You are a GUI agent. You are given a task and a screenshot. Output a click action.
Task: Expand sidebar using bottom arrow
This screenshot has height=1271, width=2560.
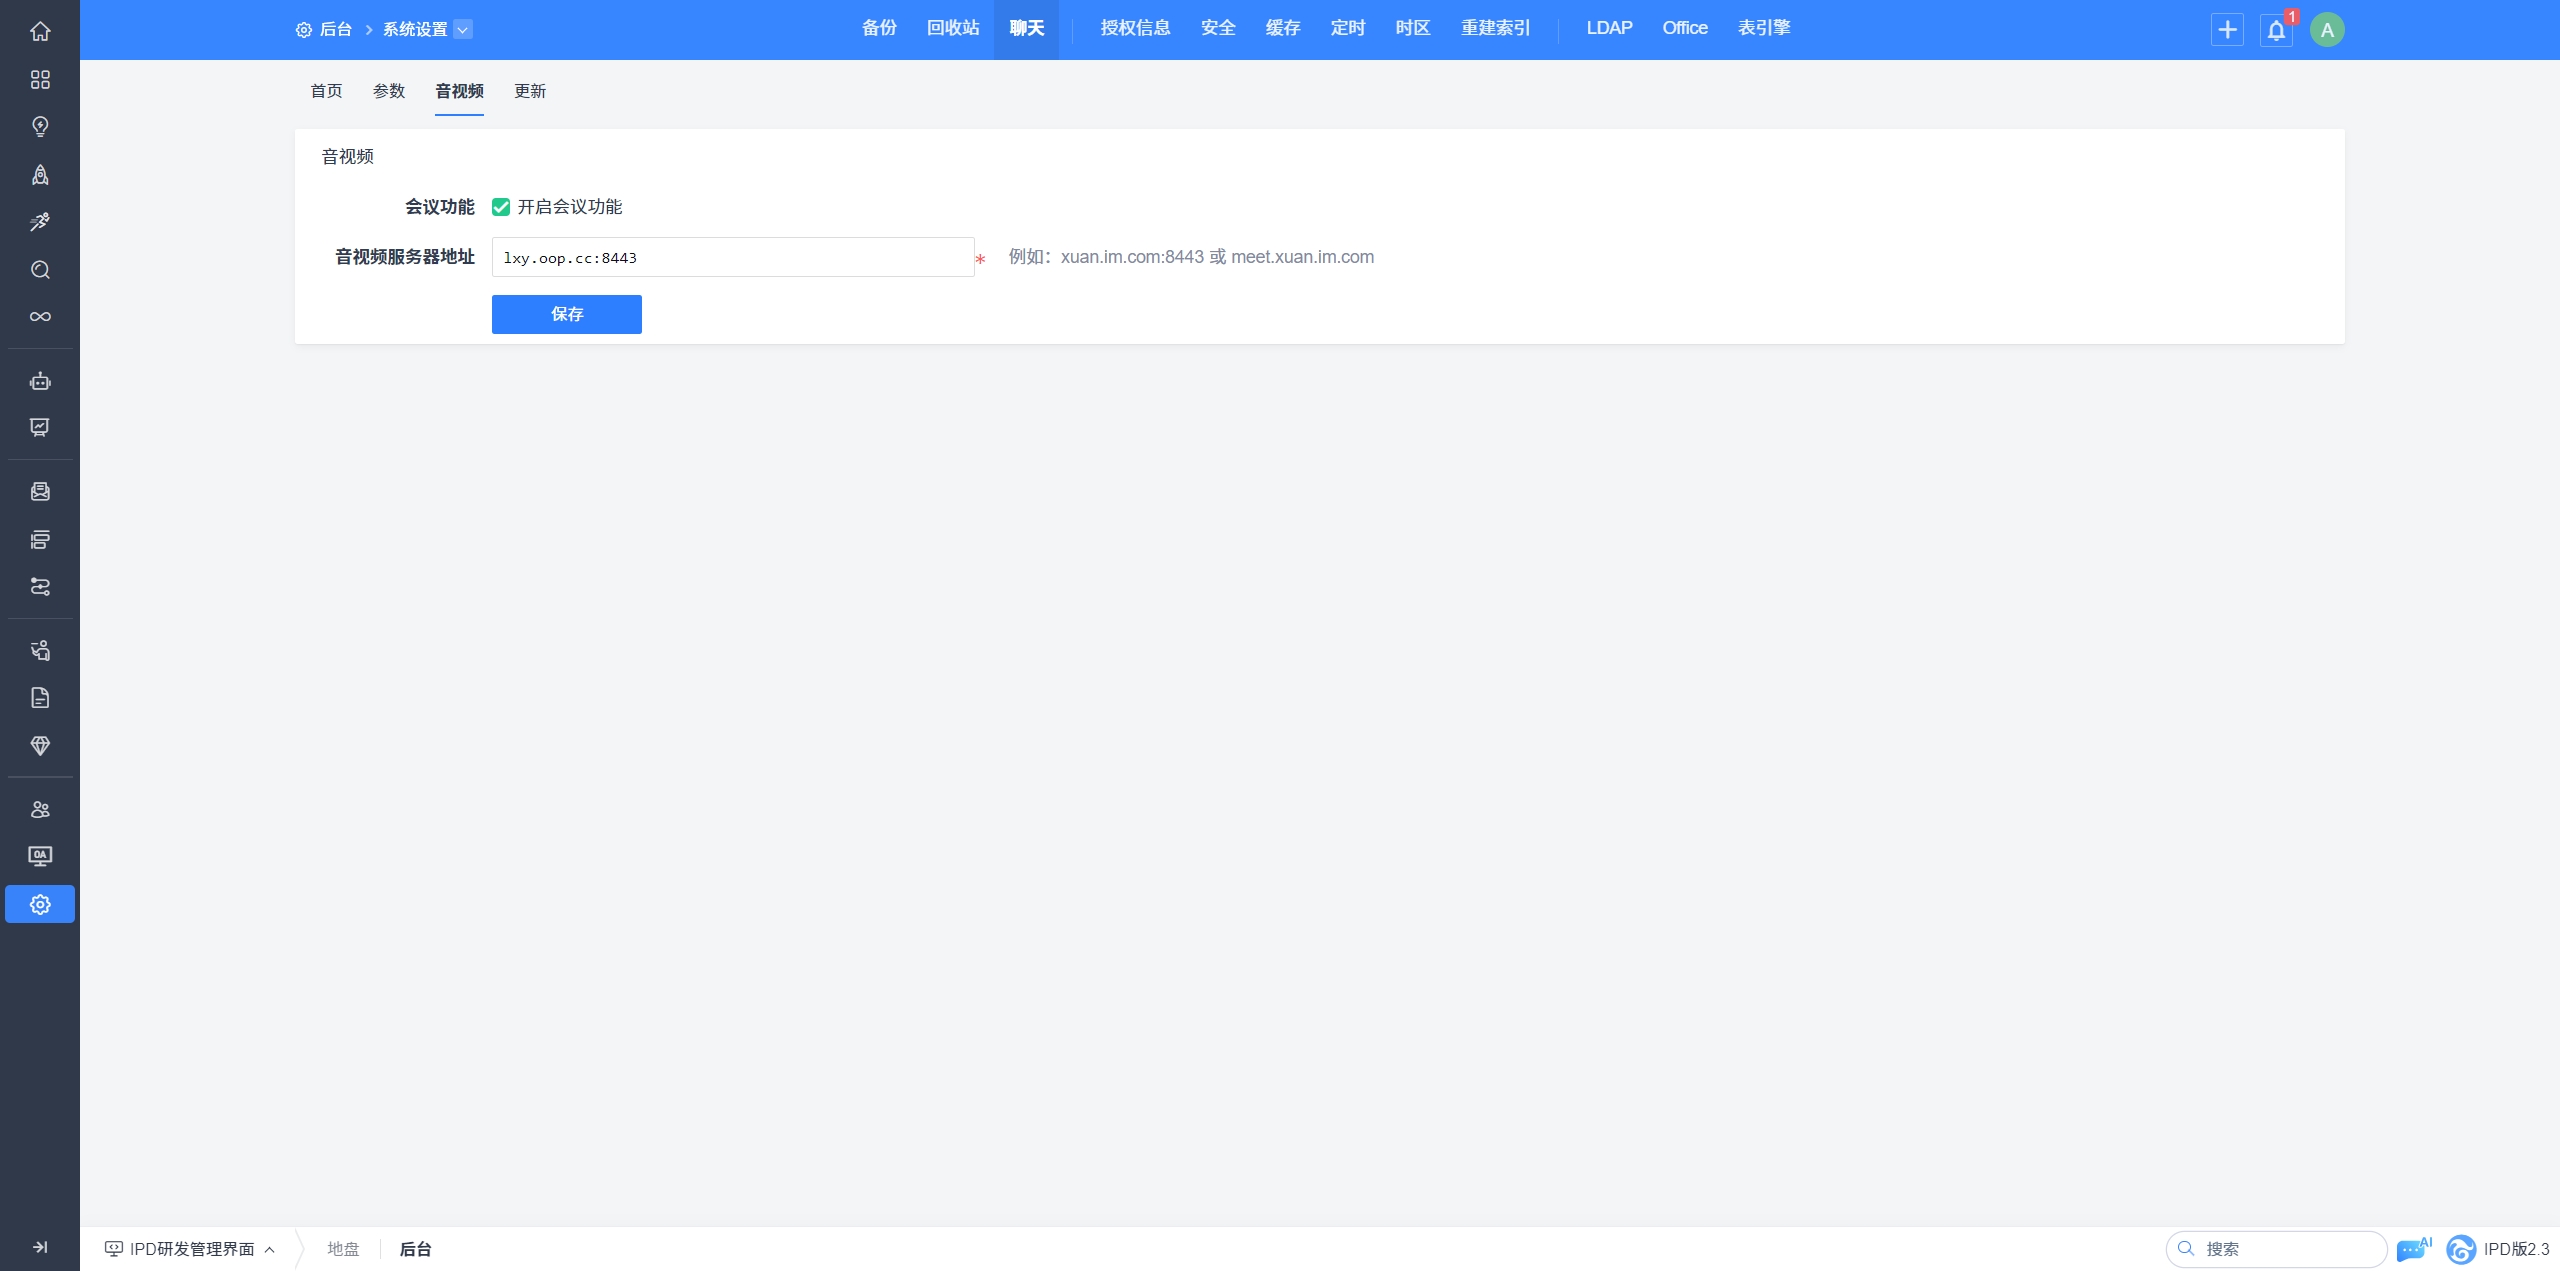[40, 1247]
